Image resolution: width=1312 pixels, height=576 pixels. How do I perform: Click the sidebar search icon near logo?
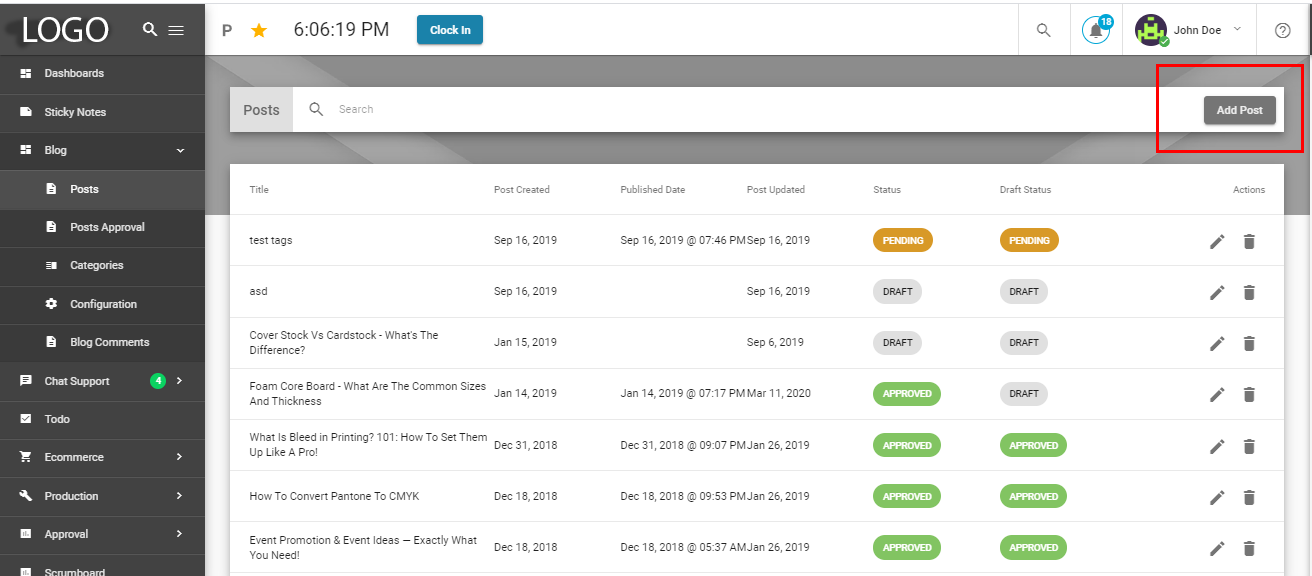(150, 30)
